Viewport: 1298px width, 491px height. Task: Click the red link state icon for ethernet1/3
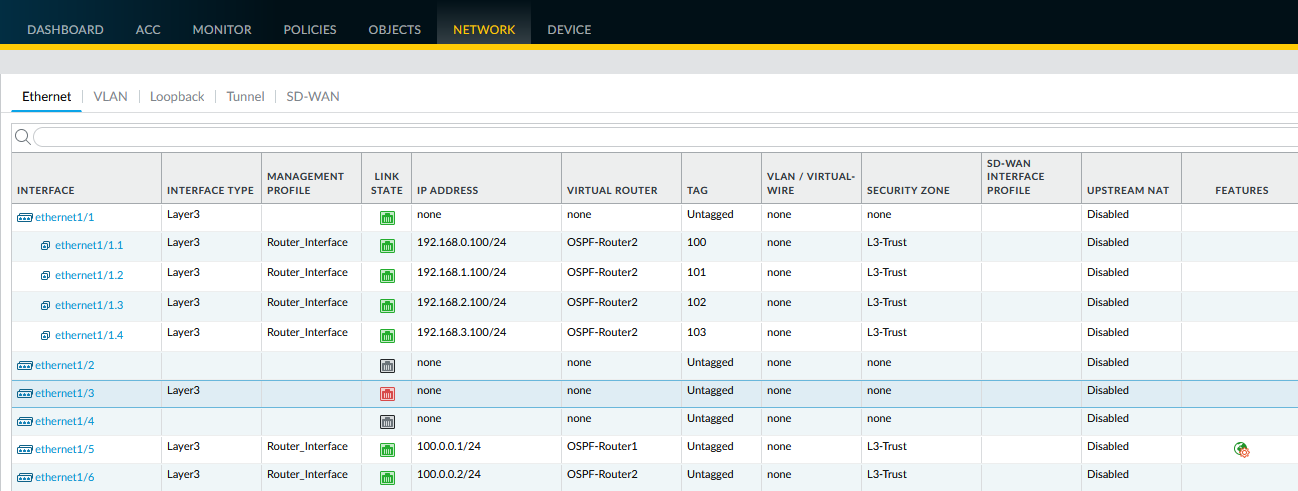[x=387, y=394]
